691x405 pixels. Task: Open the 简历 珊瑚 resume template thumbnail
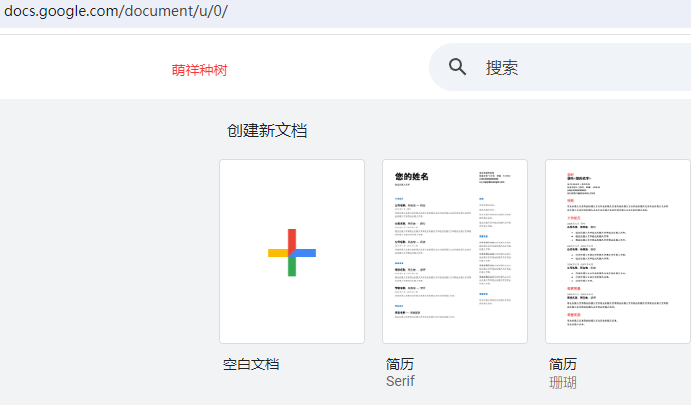pyautogui.click(x=618, y=251)
